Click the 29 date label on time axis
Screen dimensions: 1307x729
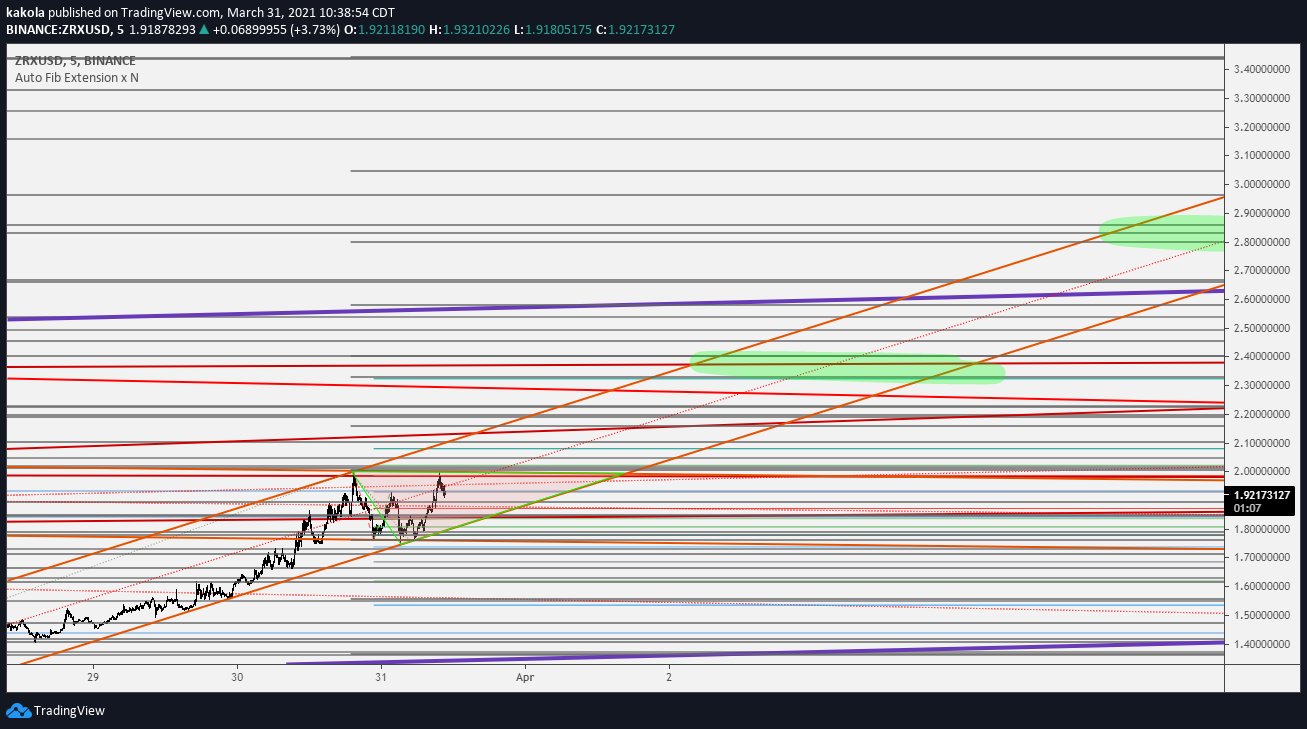(x=93, y=677)
